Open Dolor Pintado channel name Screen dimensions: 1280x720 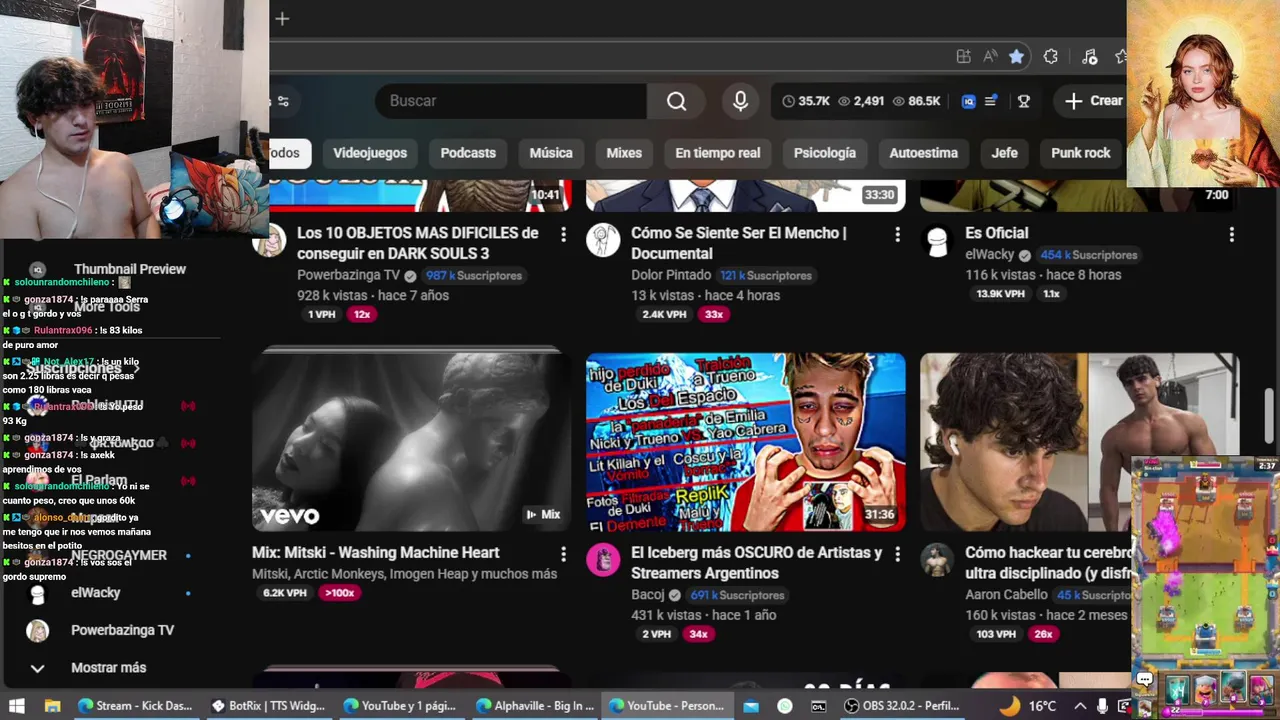672,275
